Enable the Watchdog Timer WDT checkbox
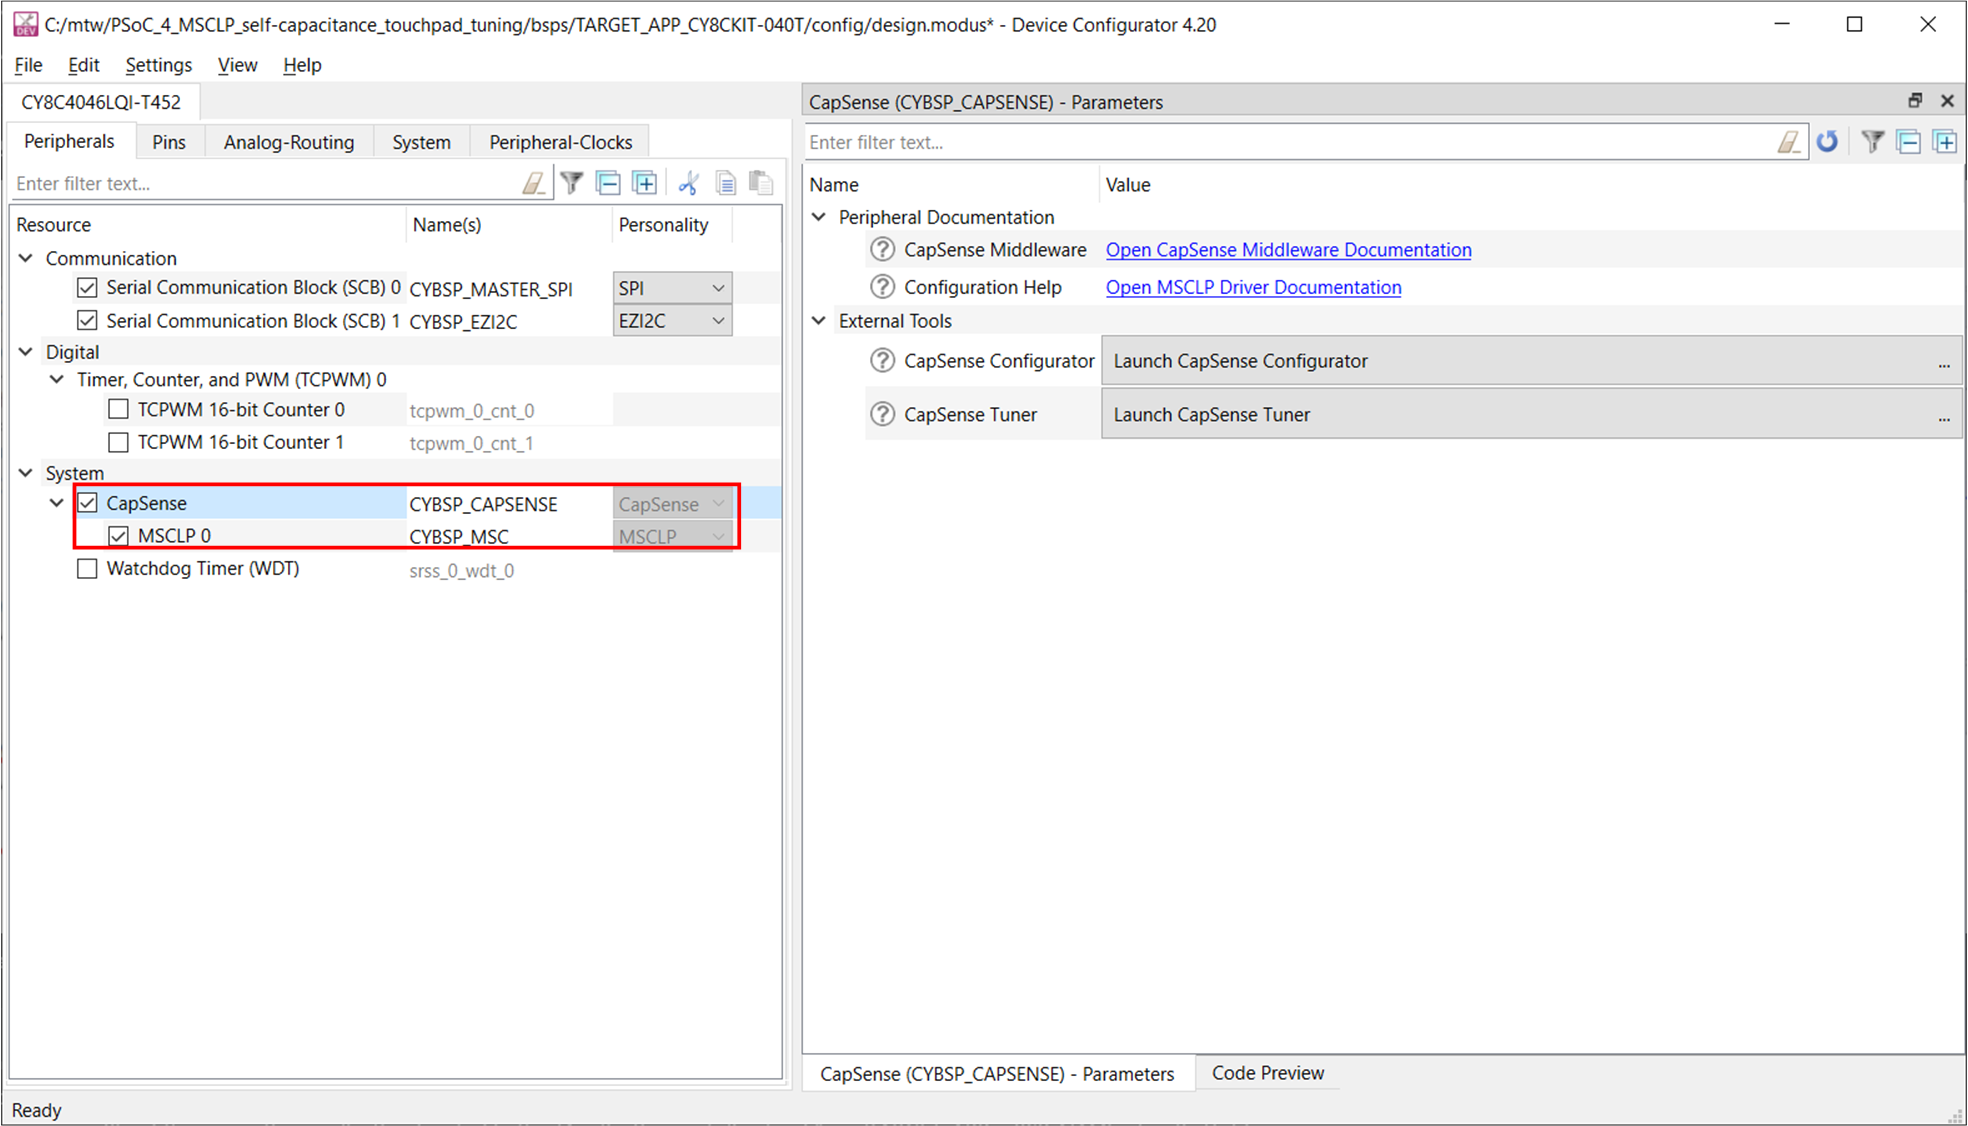 [x=87, y=568]
